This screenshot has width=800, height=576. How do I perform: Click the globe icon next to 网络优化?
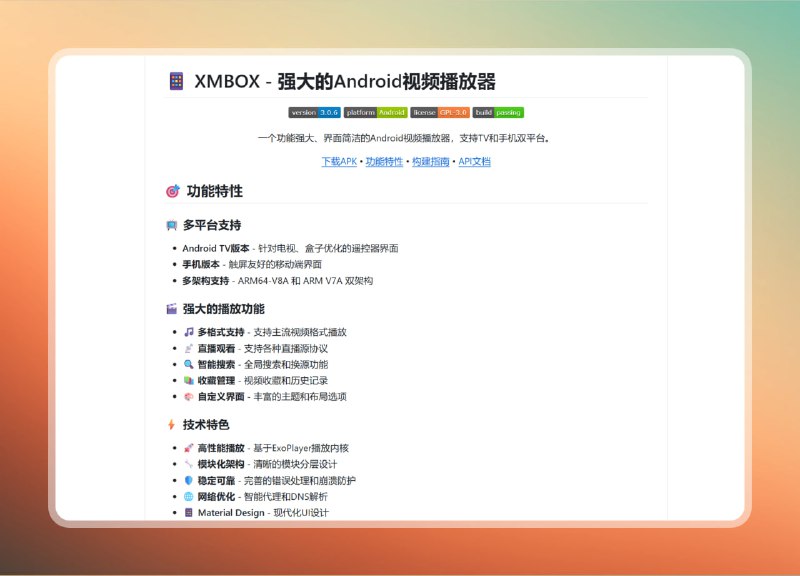(189, 496)
